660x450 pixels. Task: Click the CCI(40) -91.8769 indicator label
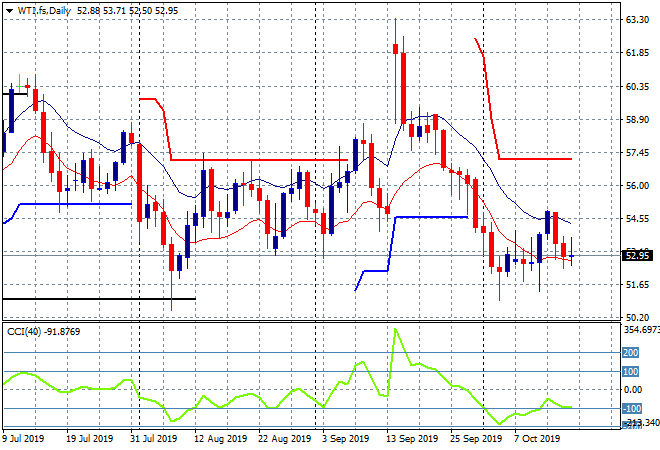click(x=43, y=332)
